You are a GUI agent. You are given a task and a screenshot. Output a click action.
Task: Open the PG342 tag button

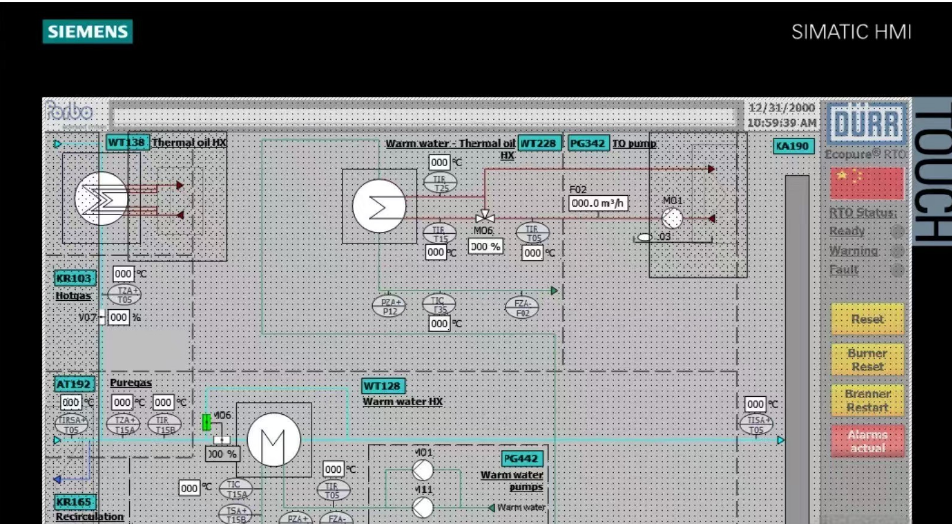[x=588, y=143]
